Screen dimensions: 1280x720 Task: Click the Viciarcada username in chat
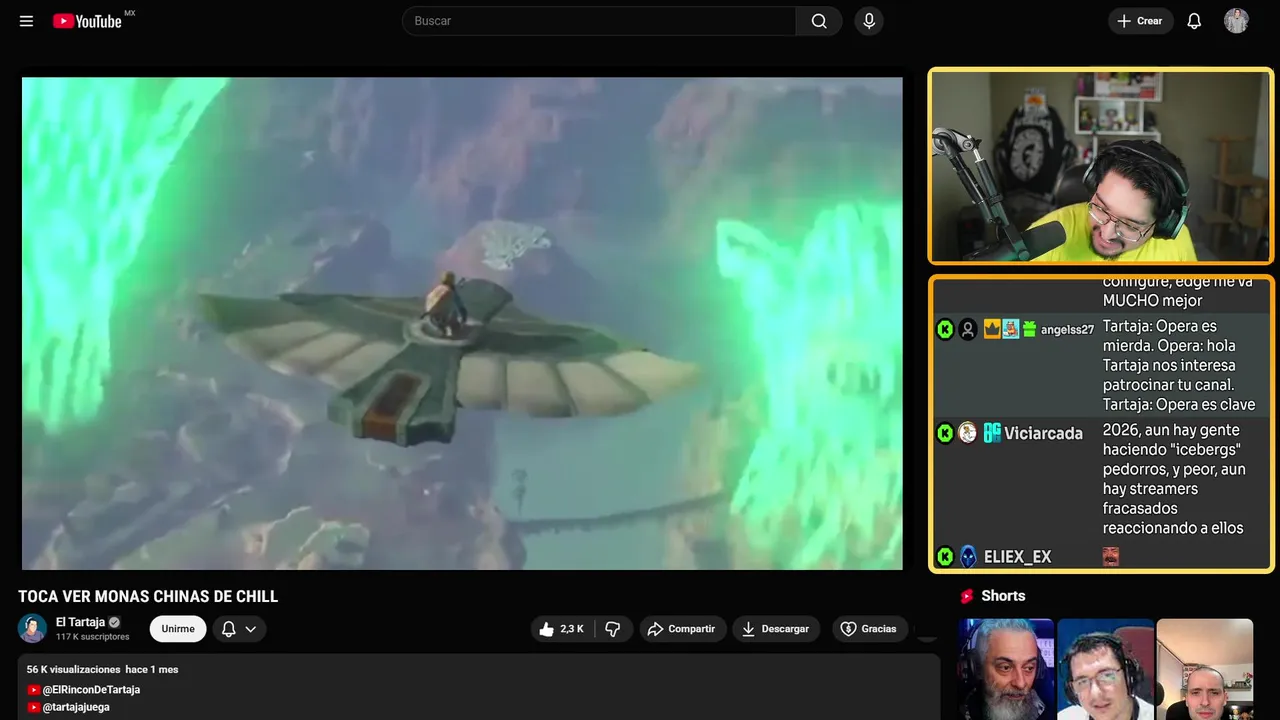pos(1044,434)
